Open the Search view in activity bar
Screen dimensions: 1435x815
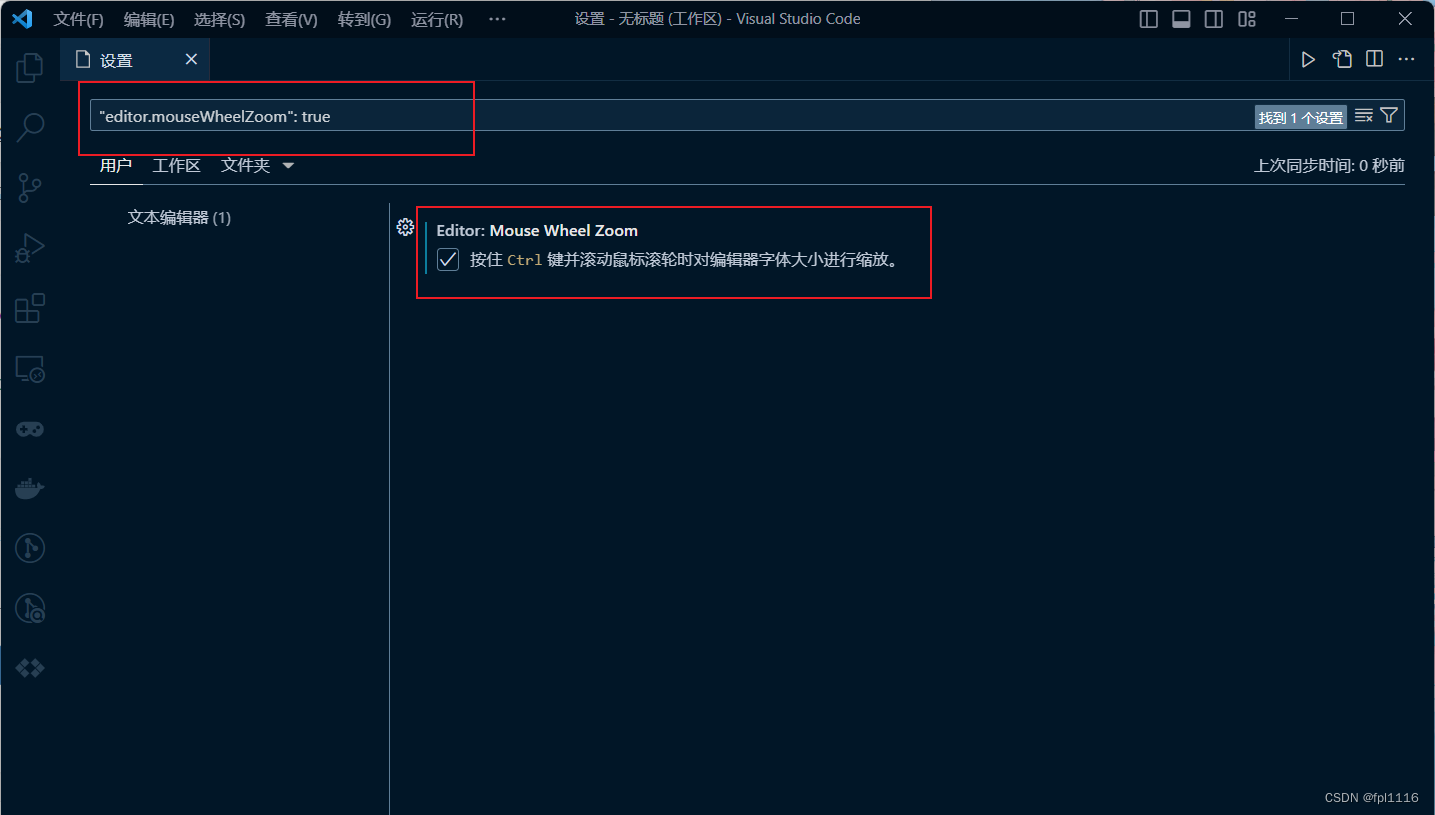[x=30, y=127]
